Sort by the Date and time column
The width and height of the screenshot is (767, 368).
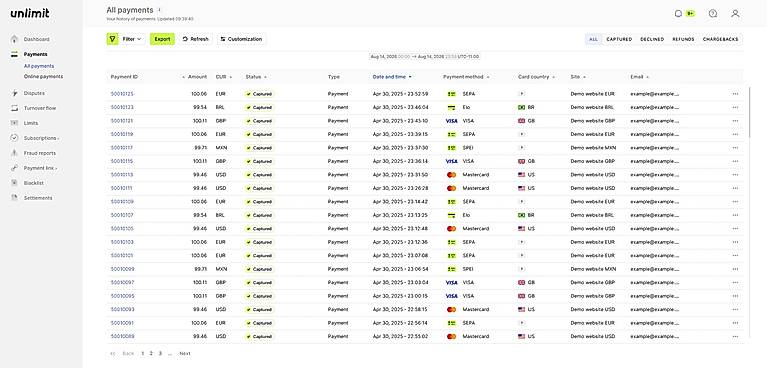(x=392, y=77)
